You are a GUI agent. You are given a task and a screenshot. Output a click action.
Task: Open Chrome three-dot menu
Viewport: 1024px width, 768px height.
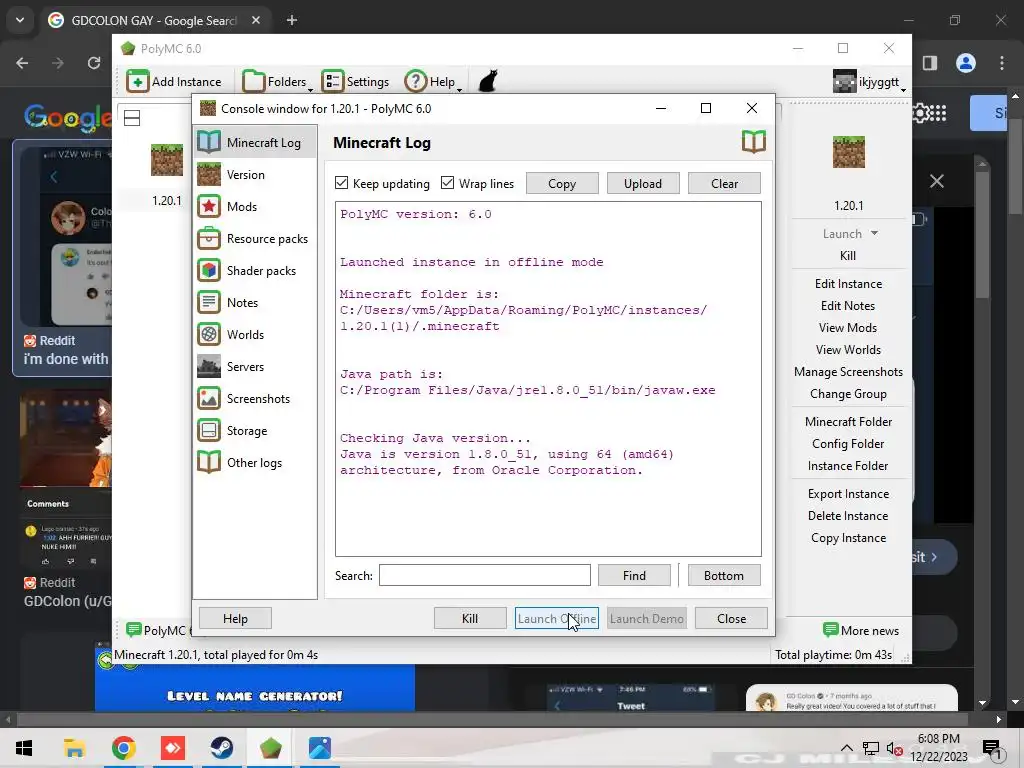point(1002,63)
